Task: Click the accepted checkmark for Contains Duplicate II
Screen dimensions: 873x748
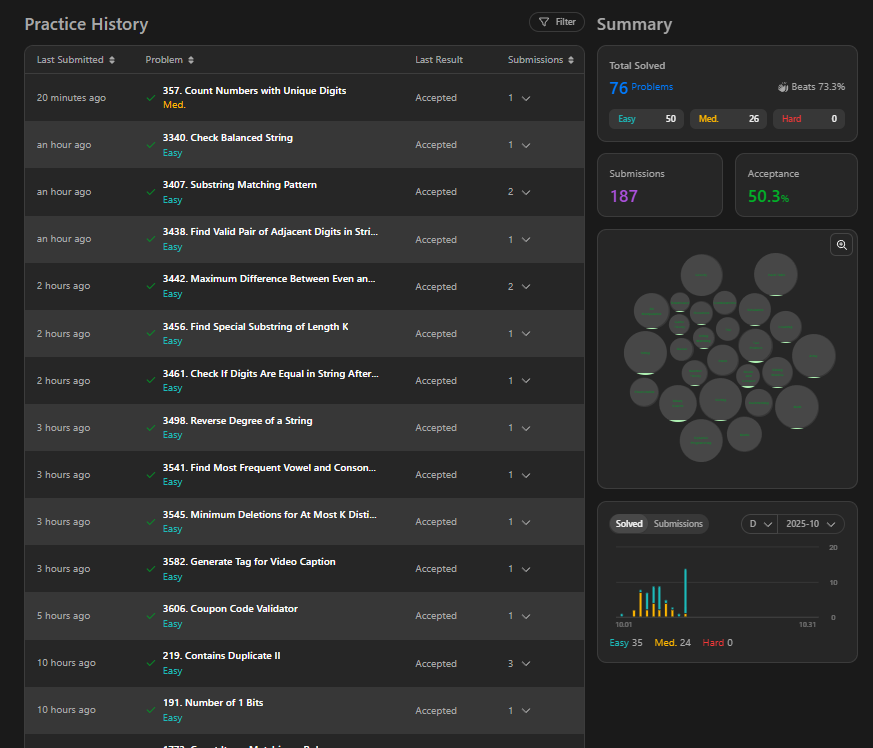Action: [x=151, y=663]
